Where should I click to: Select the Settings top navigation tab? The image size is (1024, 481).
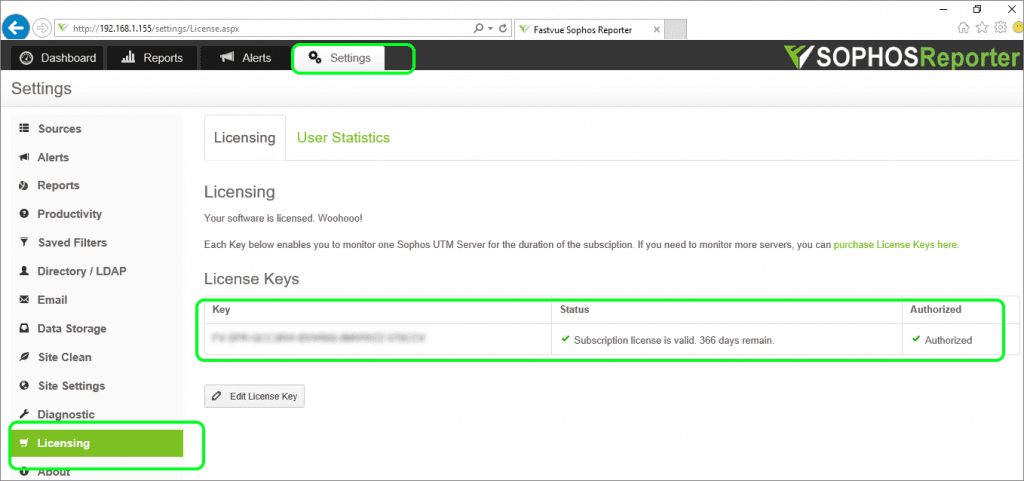click(x=340, y=57)
